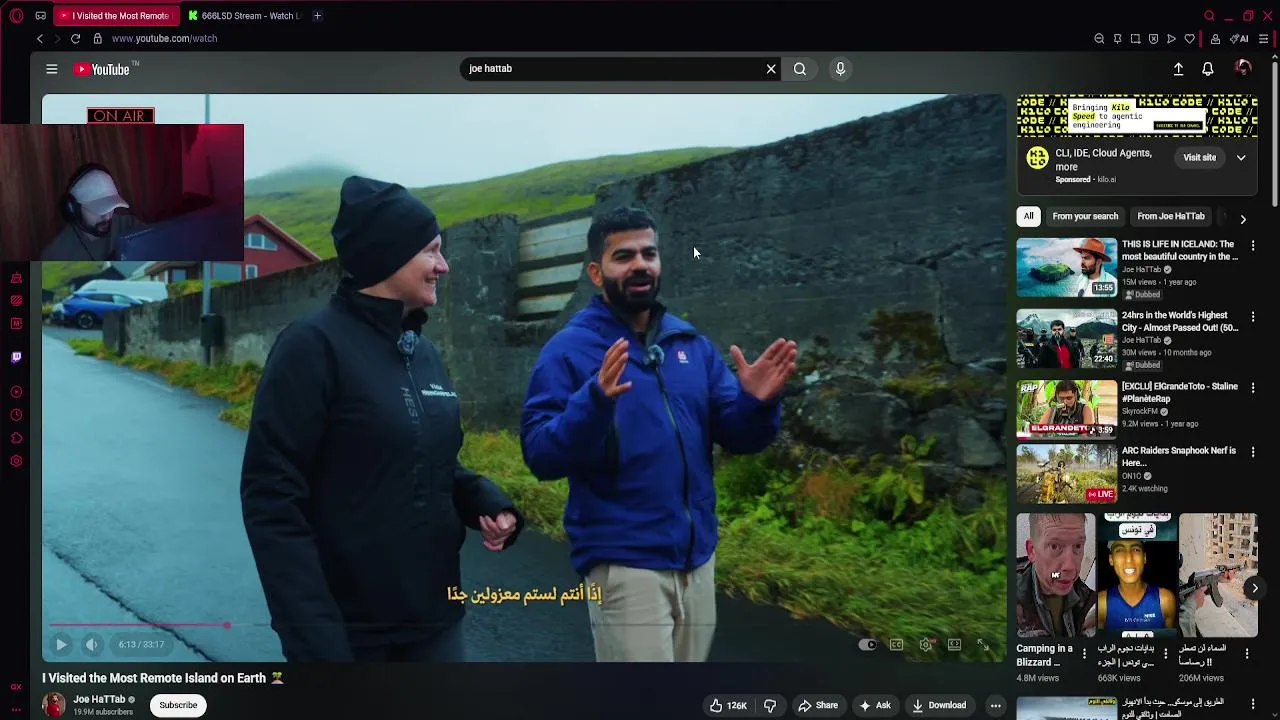Open the workspaces icon beside Opera logo
Image resolution: width=1280 pixels, height=720 pixels.
[40, 16]
